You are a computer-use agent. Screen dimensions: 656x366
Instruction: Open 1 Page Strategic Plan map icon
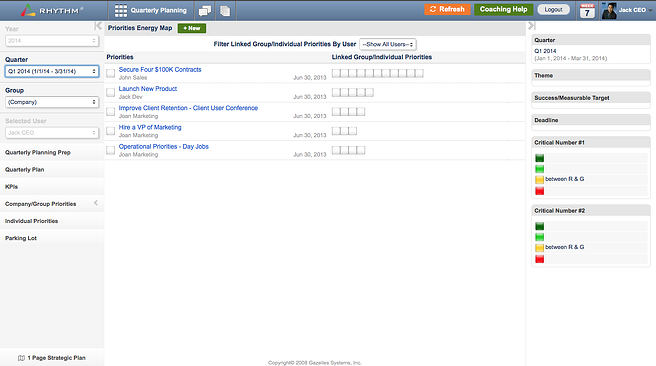coord(21,358)
